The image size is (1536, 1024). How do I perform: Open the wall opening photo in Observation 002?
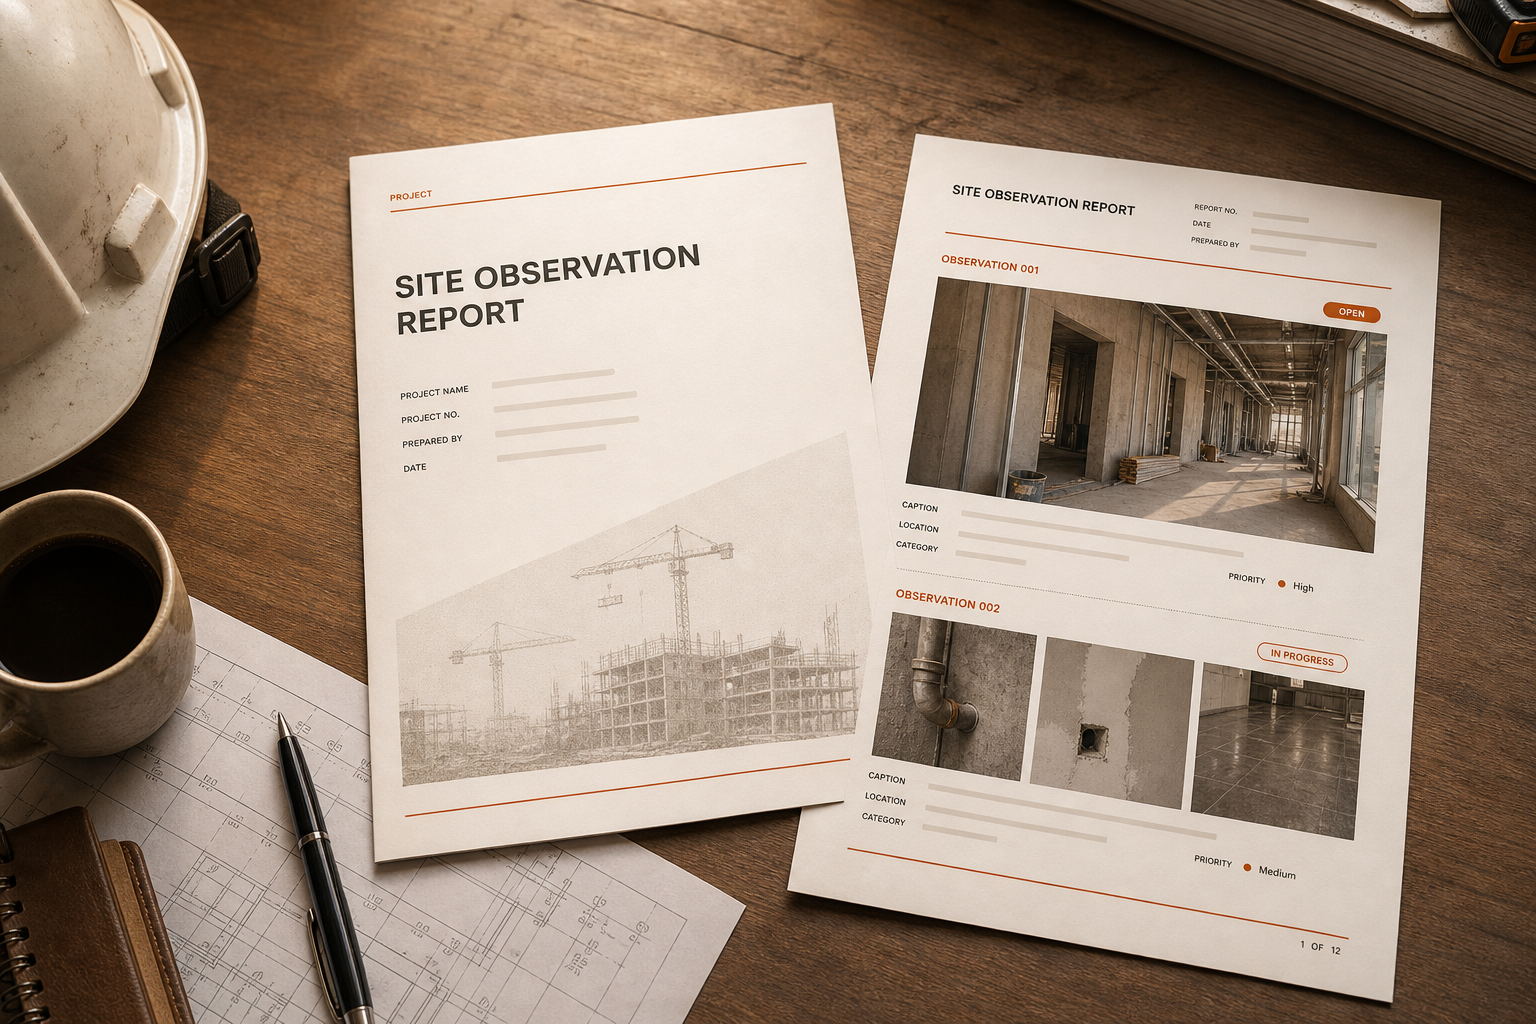tap(1112, 722)
